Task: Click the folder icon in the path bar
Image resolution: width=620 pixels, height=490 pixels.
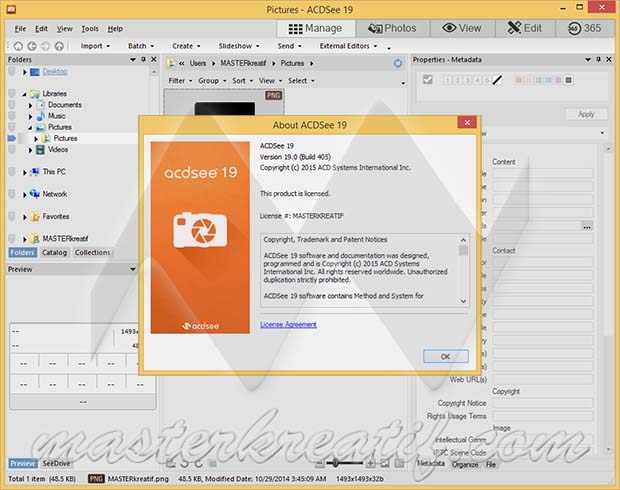Action: (x=171, y=63)
